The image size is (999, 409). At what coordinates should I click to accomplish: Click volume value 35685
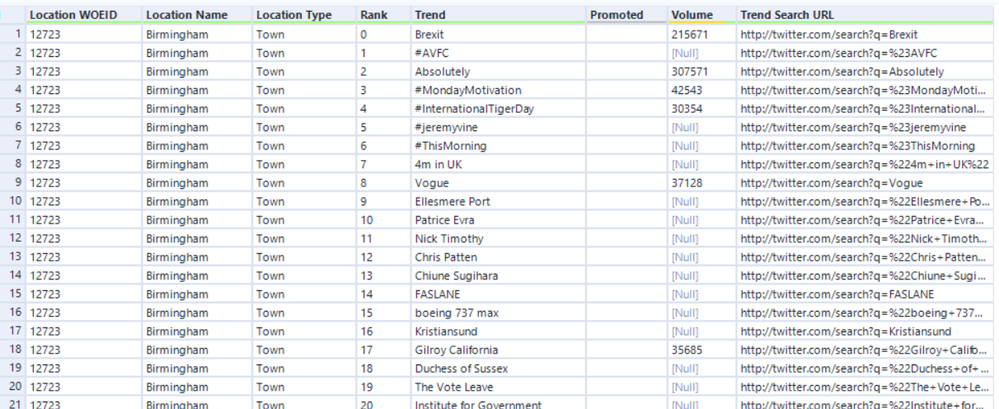702,350
